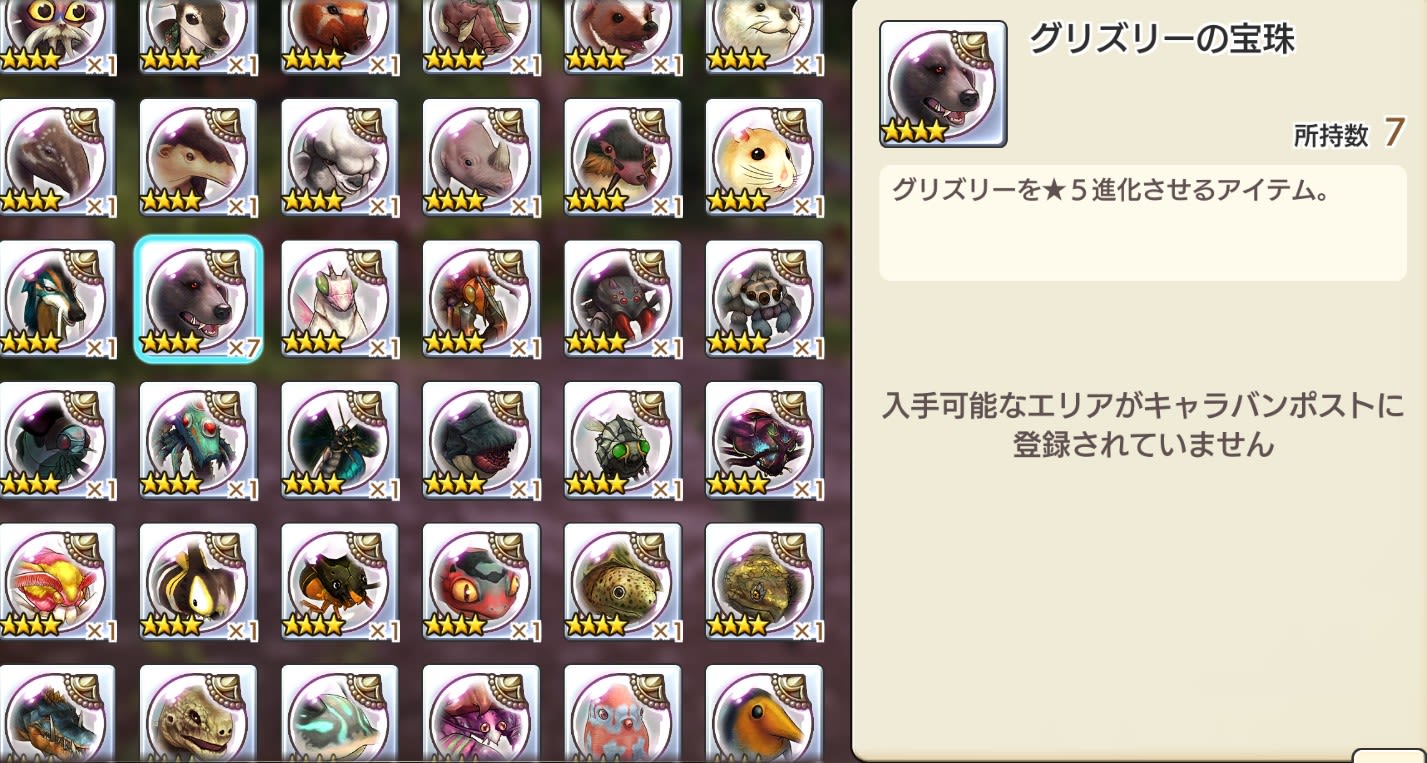Pick the dark red-legged spider orb

pos(623,300)
